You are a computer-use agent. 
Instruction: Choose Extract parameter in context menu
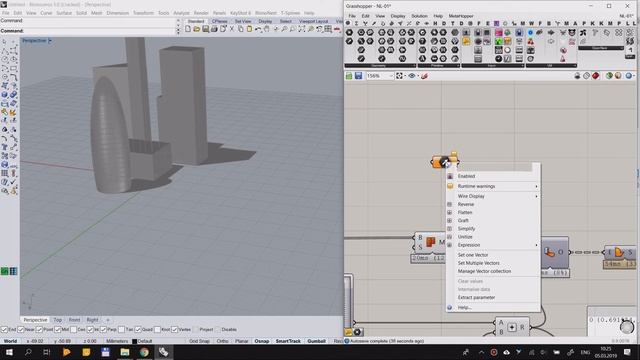[476, 298]
